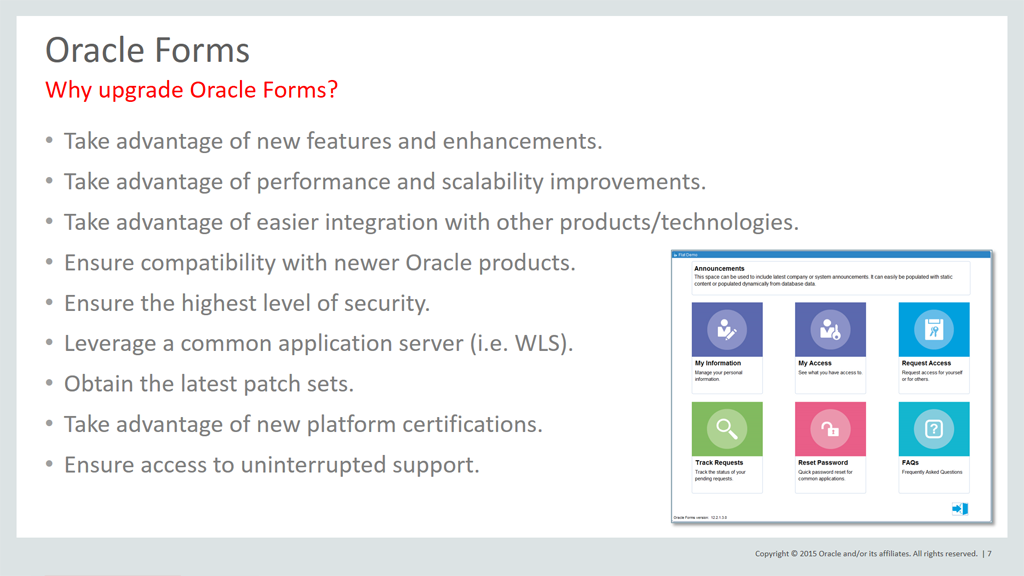Click the Flat Demo window title bar
The image size is (1024, 576).
(x=831, y=255)
